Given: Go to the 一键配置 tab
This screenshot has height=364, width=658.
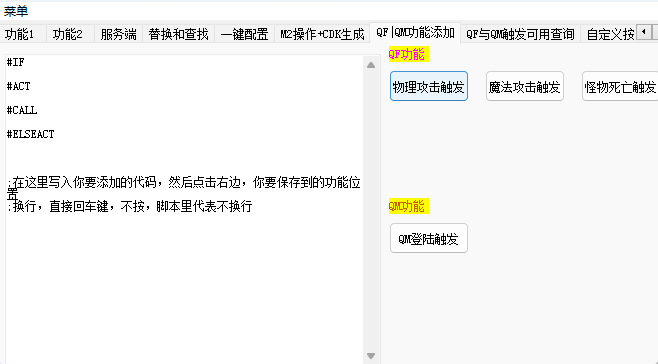Looking at the screenshot, I should click(x=244, y=34).
